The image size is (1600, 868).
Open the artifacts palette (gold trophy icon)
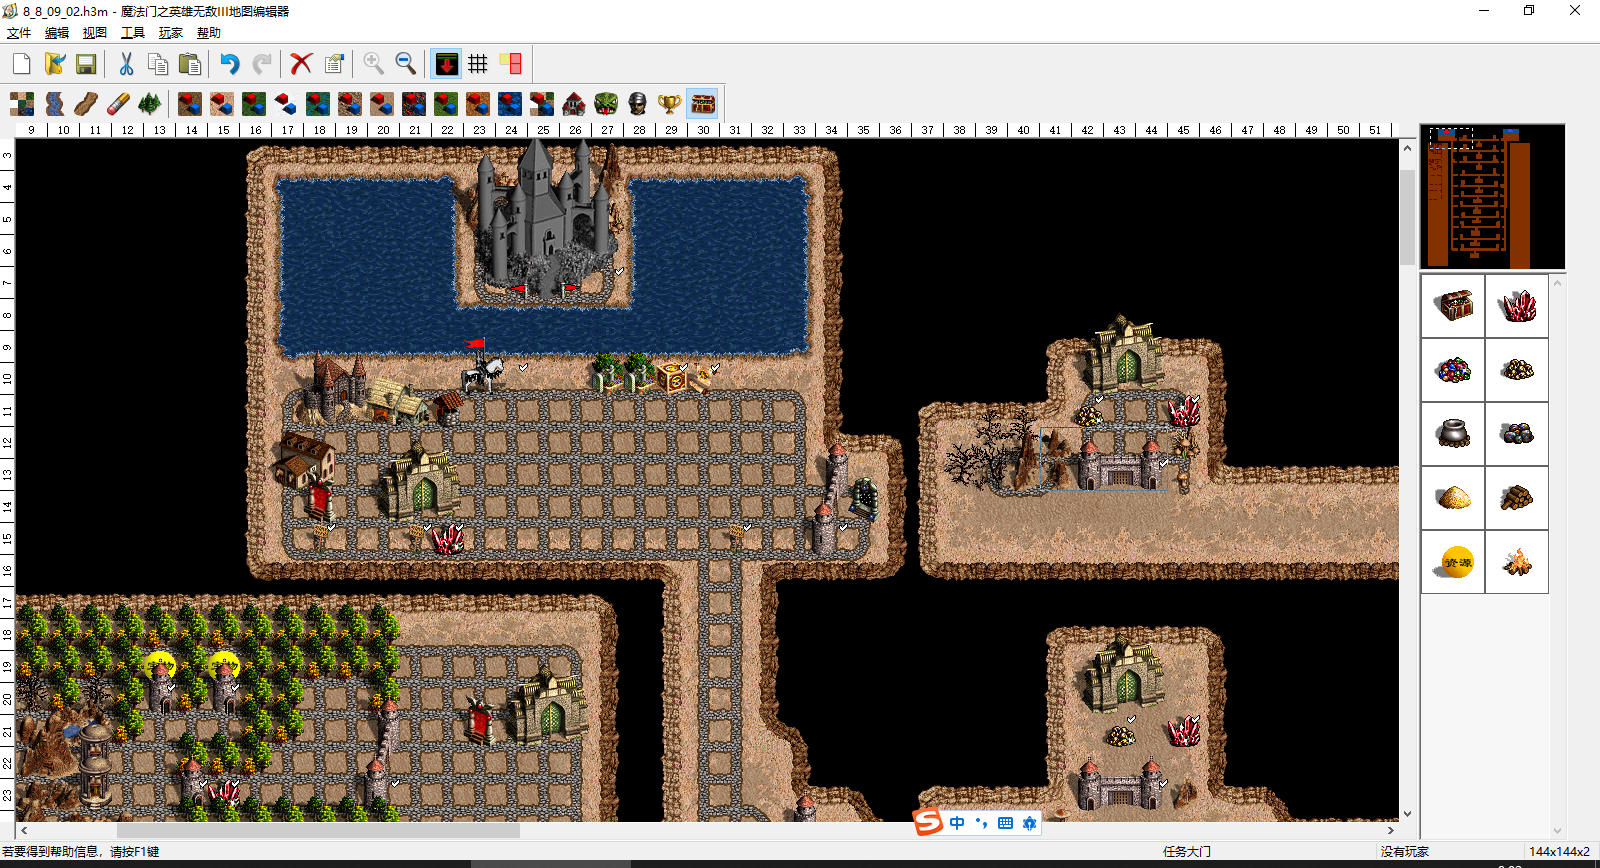click(670, 103)
